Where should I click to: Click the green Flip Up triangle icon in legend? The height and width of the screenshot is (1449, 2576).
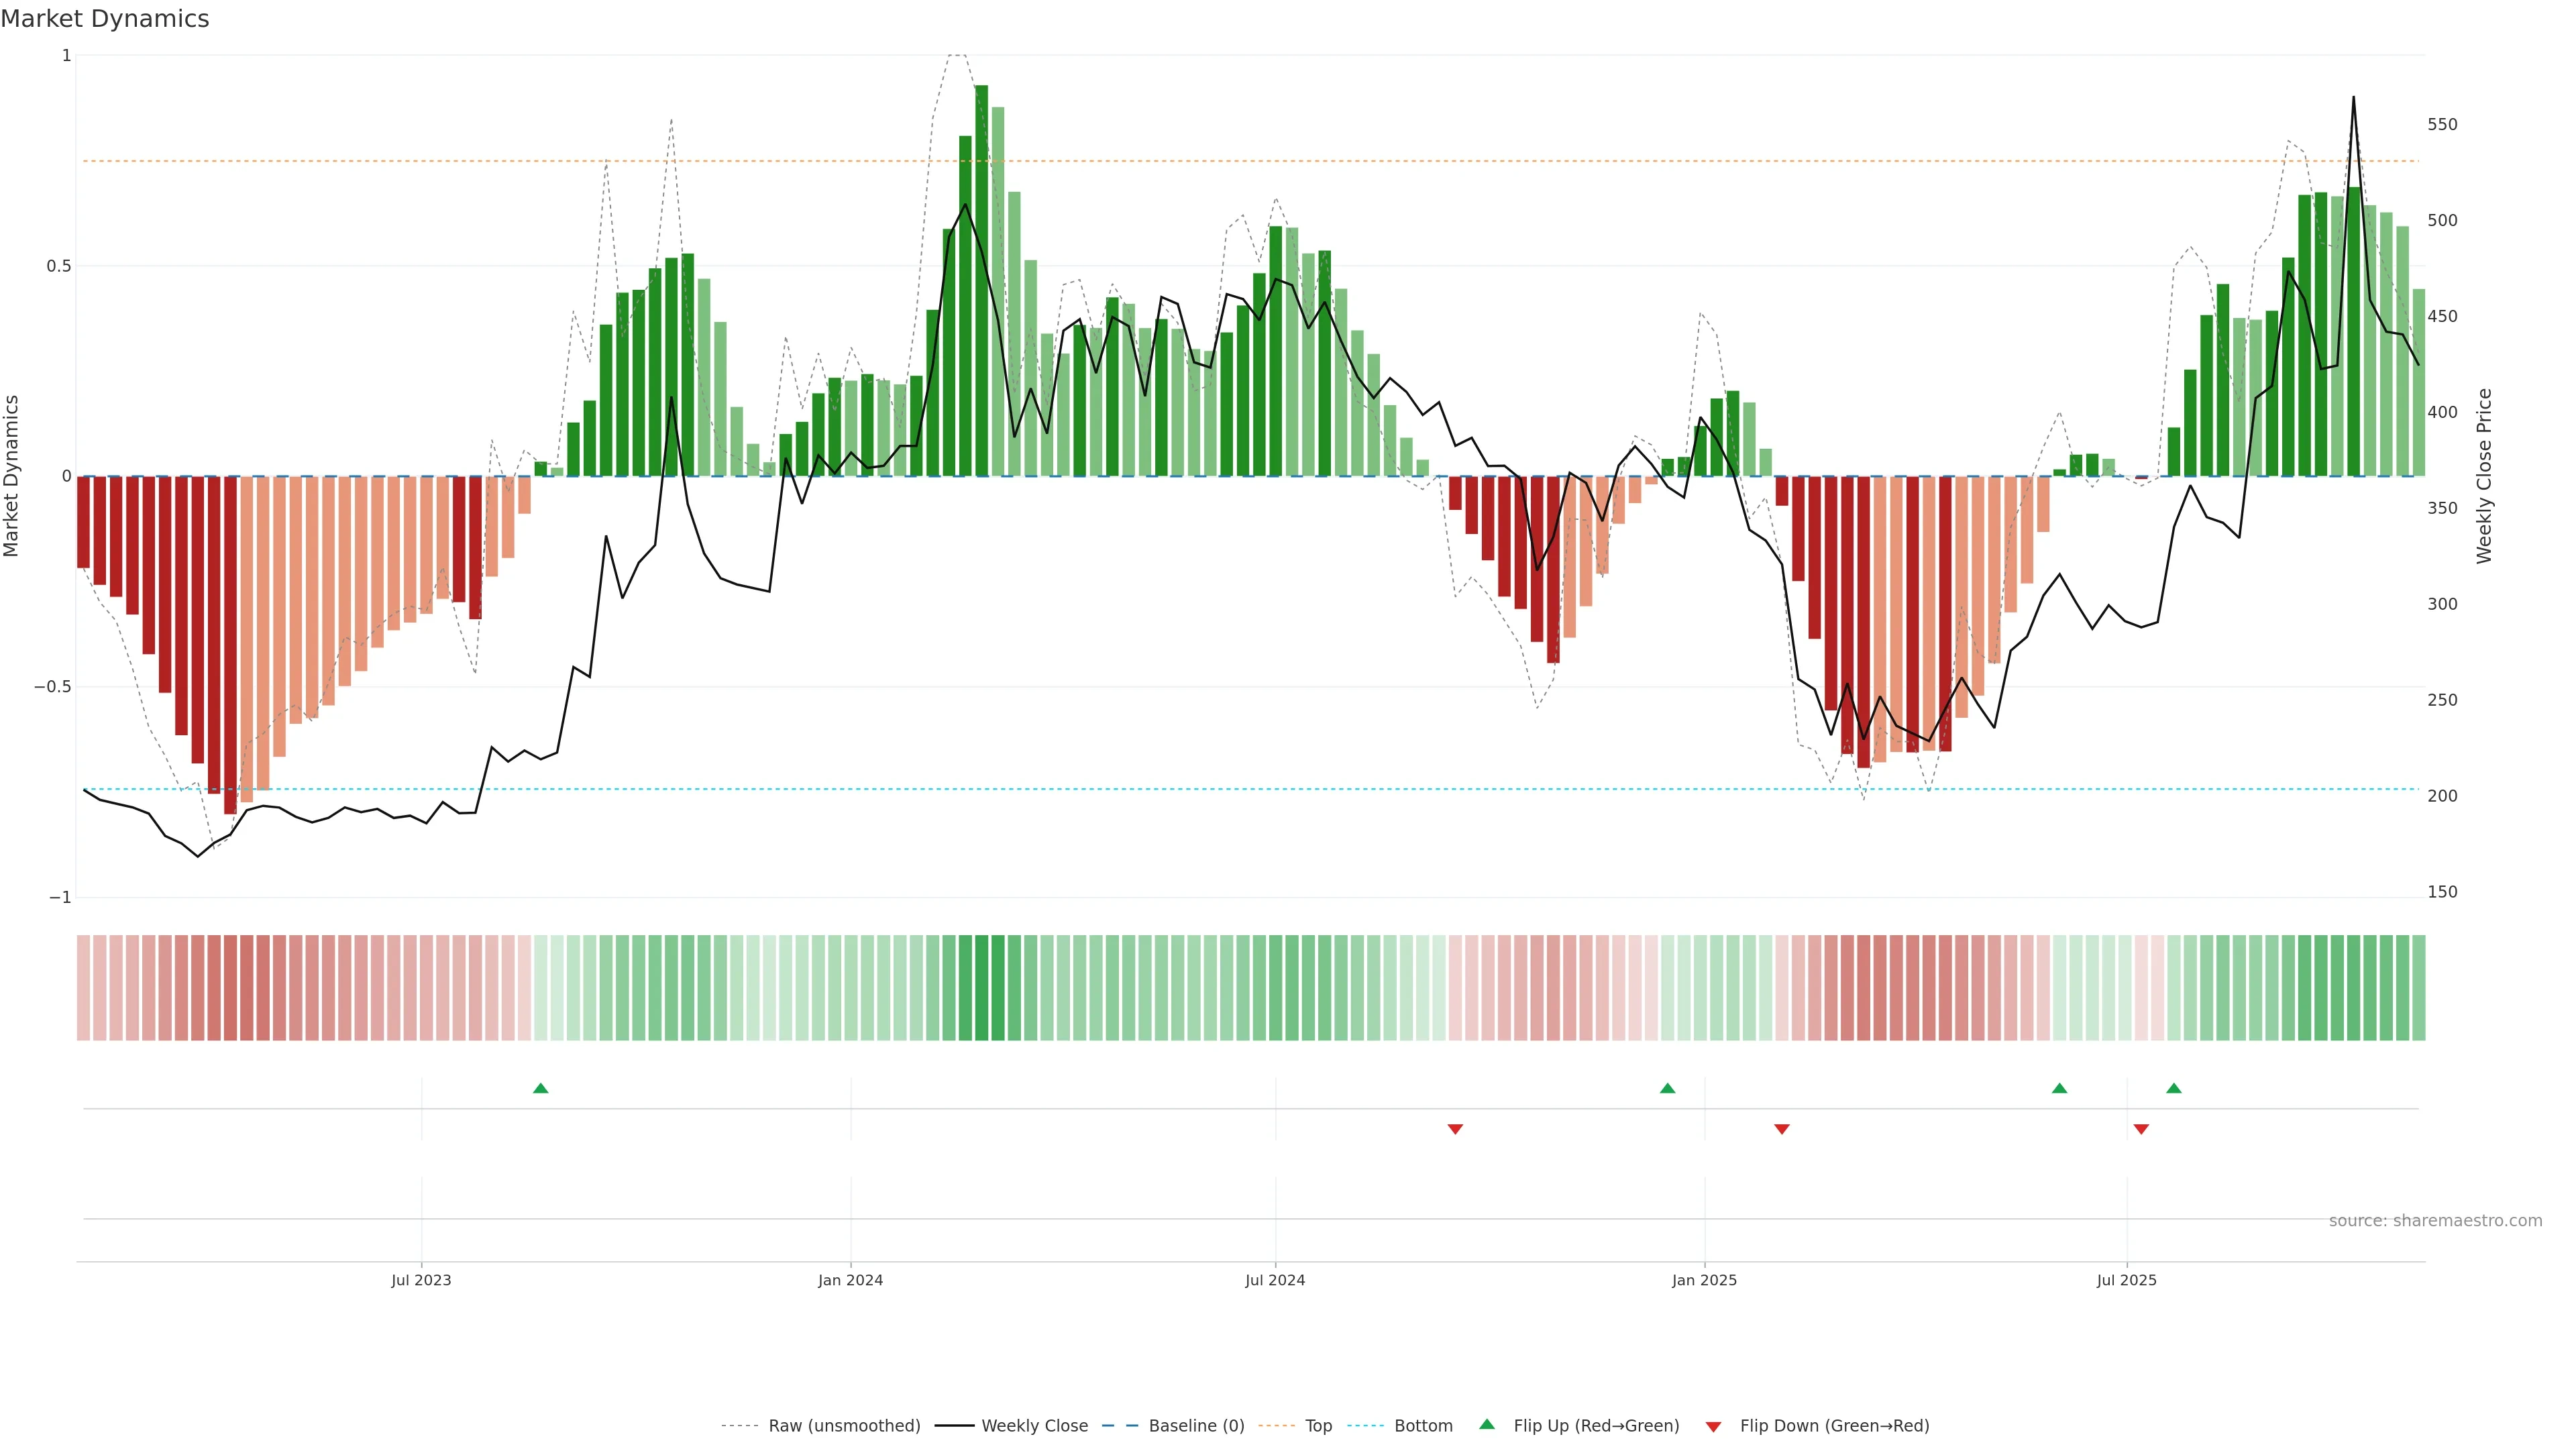1487,1425
